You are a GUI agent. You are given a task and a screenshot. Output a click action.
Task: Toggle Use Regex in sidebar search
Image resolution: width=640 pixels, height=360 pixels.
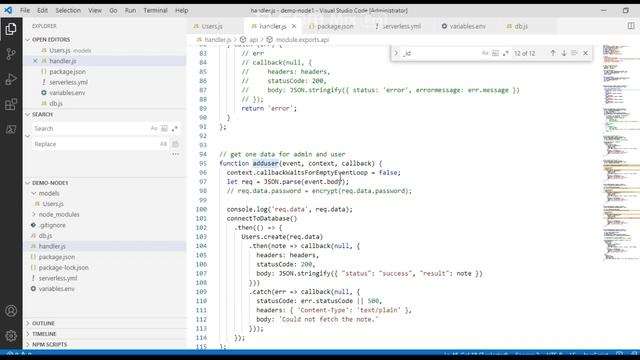coord(175,128)
